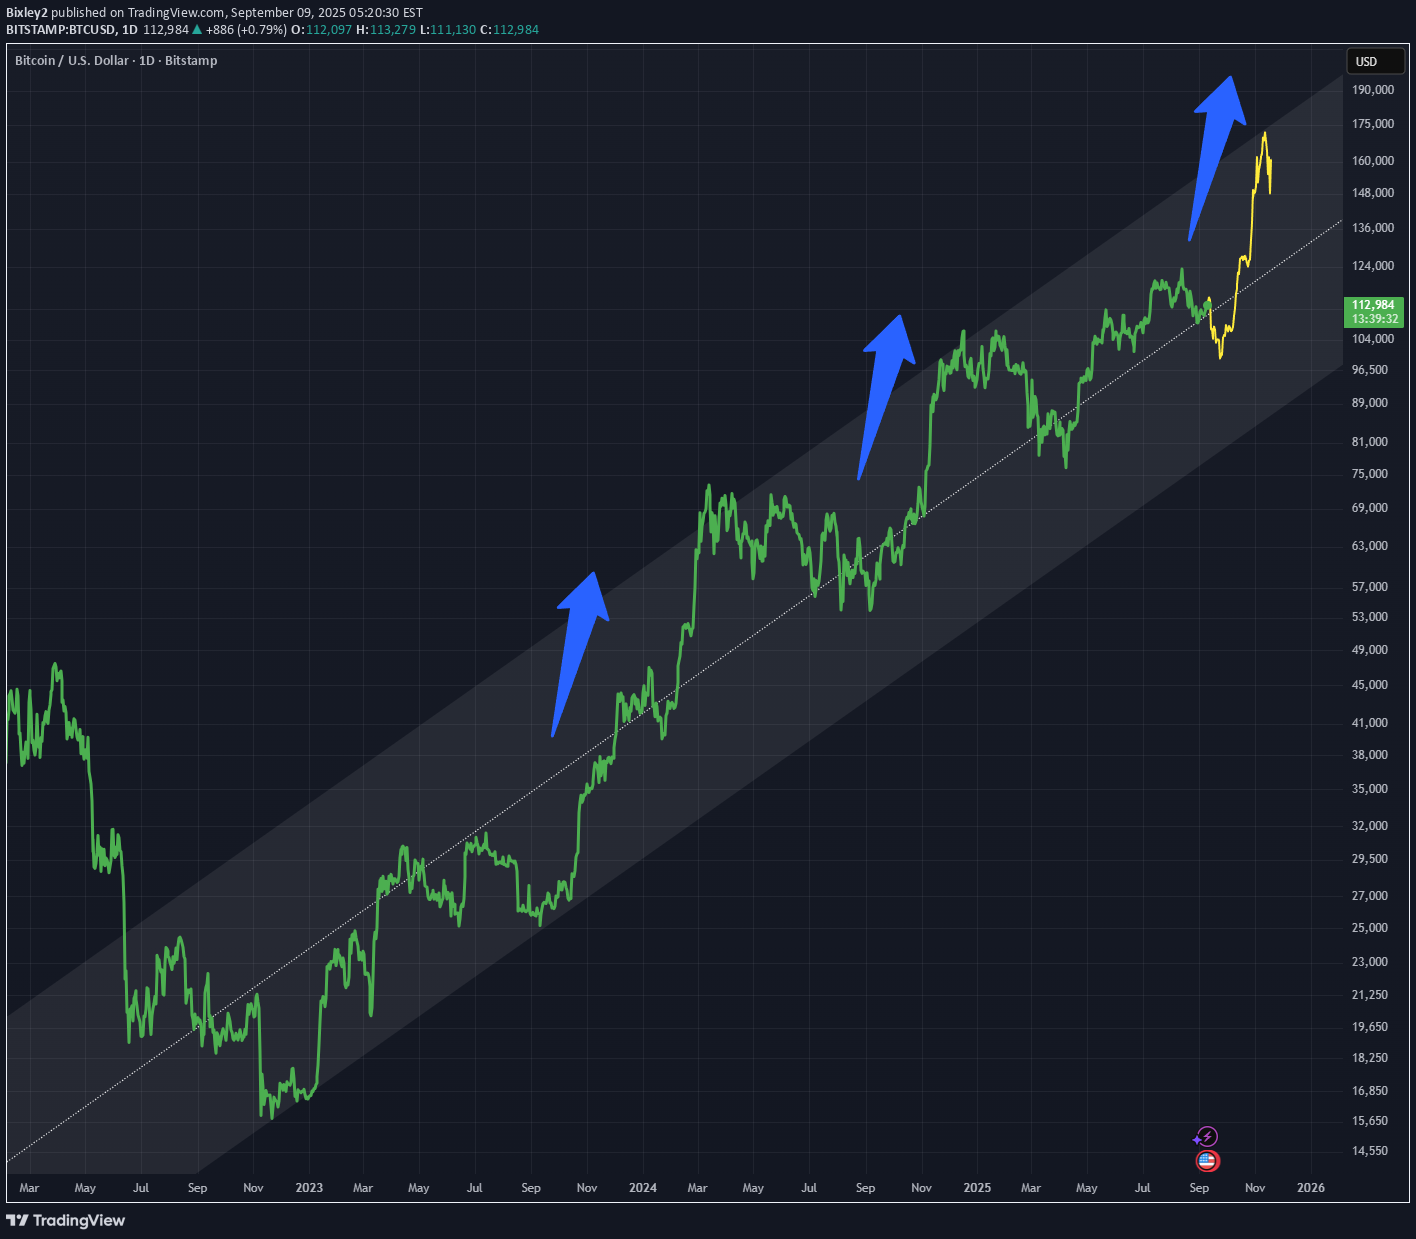
Task: Click the open value O:112,097
Action: pyautogui.click(x=321, y=30)
